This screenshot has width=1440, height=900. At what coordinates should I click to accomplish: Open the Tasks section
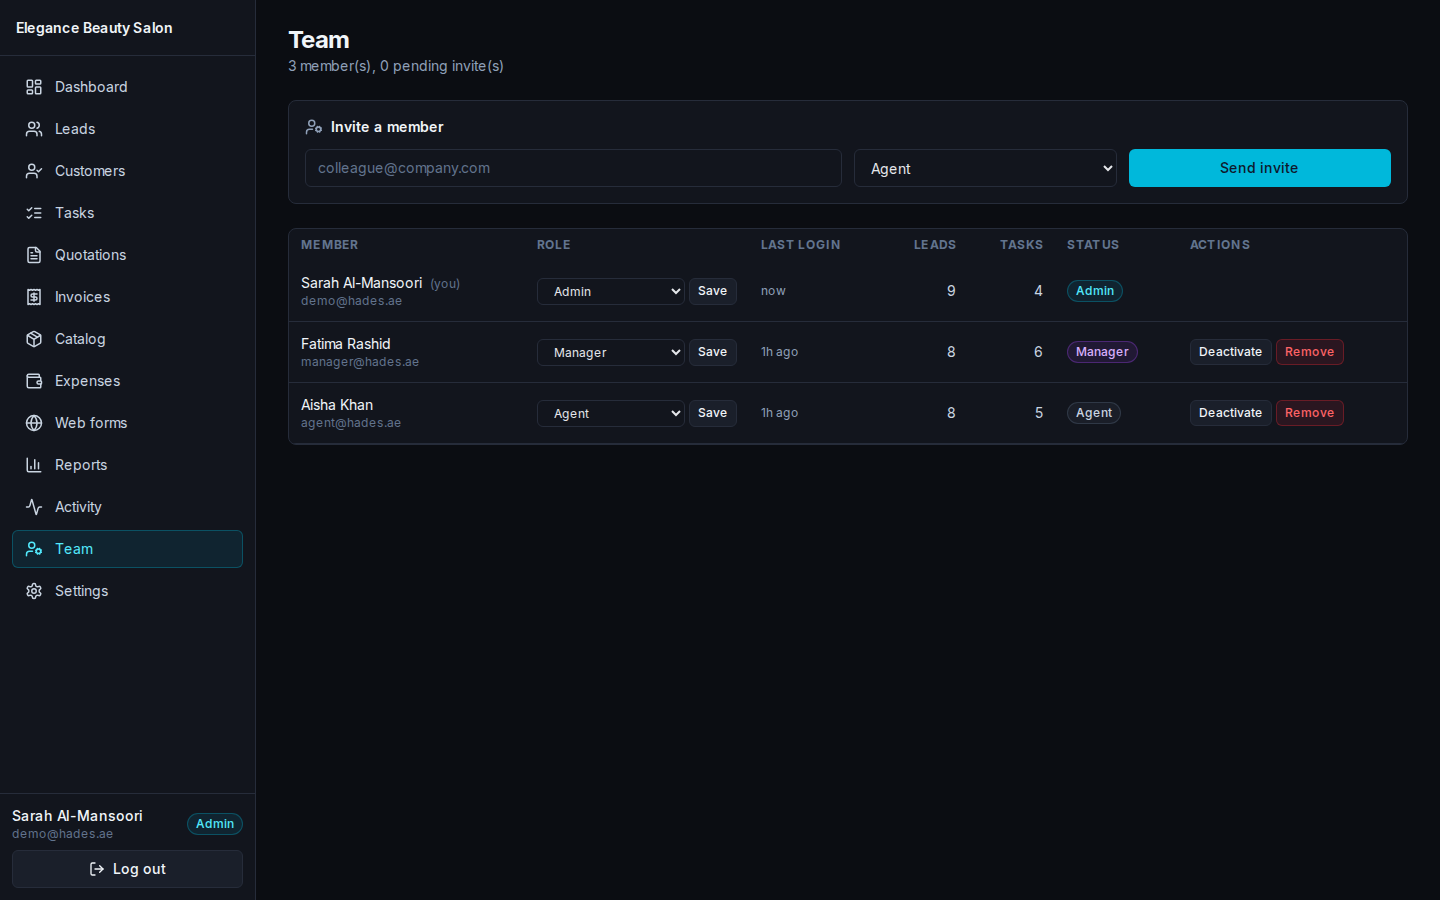tap(127, 213)
